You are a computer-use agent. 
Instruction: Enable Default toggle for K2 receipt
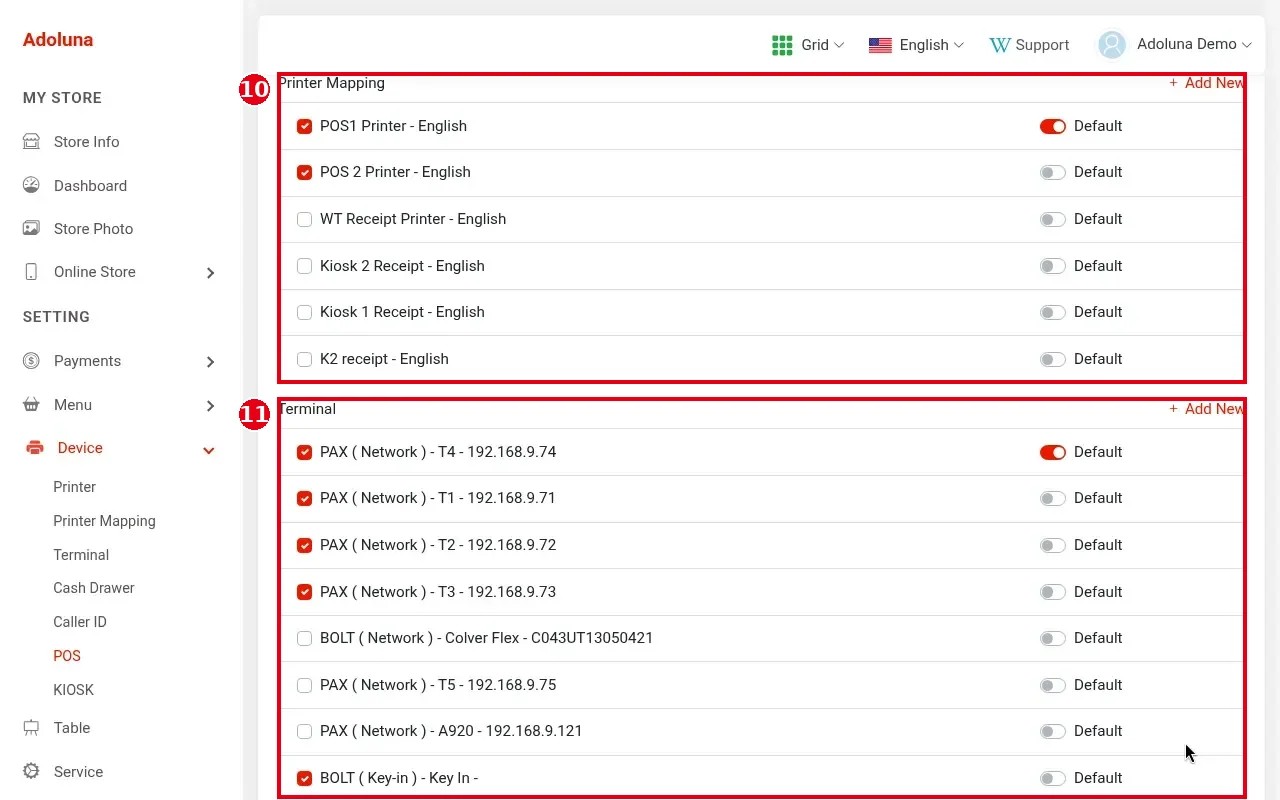point(1053,359)
